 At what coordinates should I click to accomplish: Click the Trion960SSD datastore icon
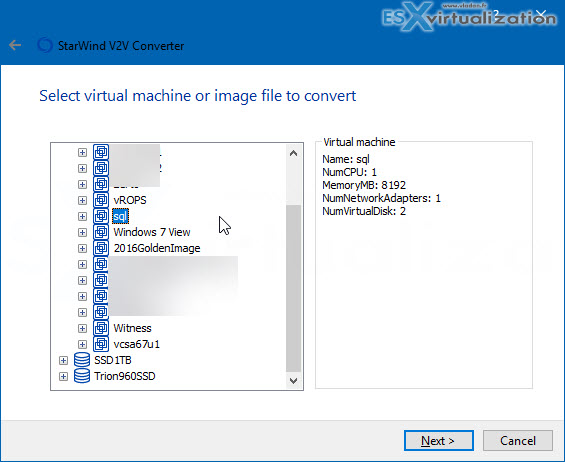pos(82,376)
